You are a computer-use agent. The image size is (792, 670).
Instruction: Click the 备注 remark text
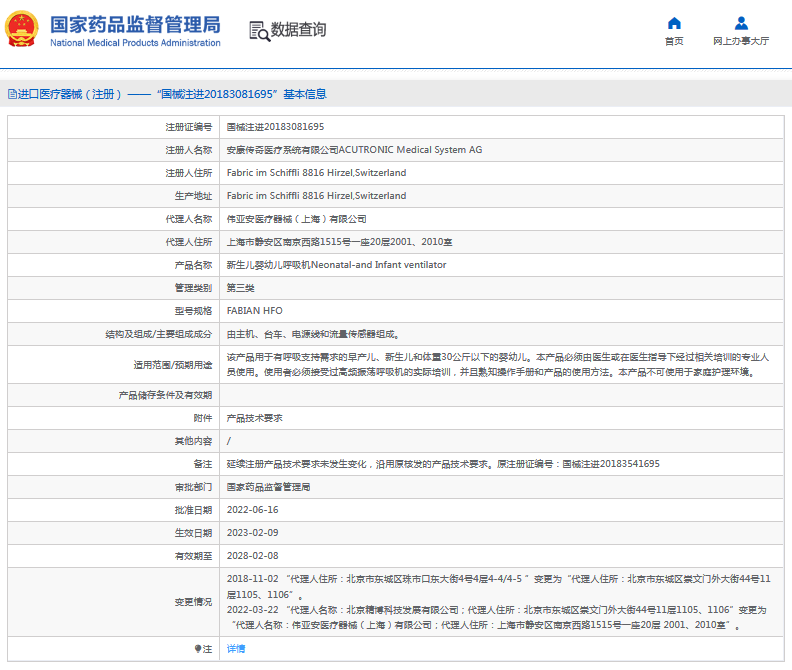point(443,464)
